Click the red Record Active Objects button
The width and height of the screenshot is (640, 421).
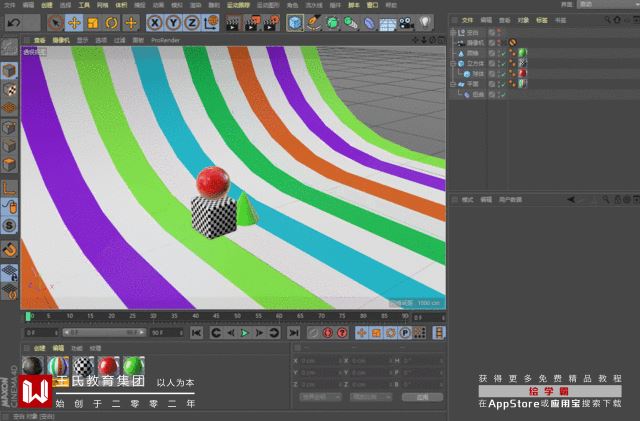tap(327, 333)
